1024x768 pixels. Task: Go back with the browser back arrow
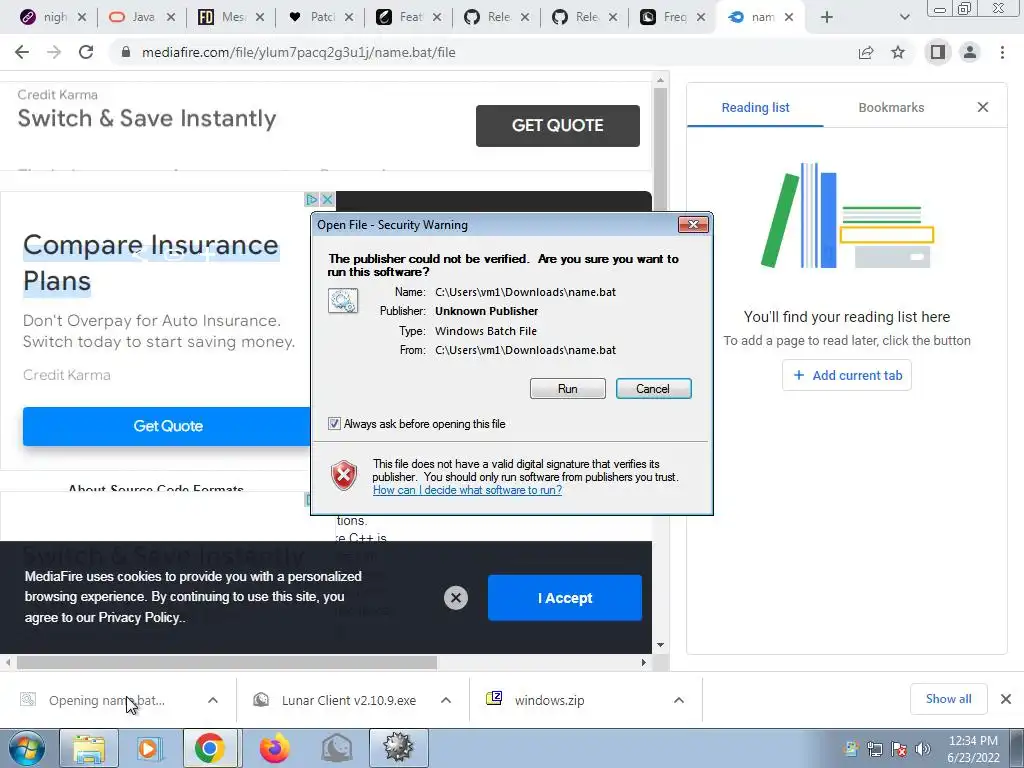click(x=22, y=52)
